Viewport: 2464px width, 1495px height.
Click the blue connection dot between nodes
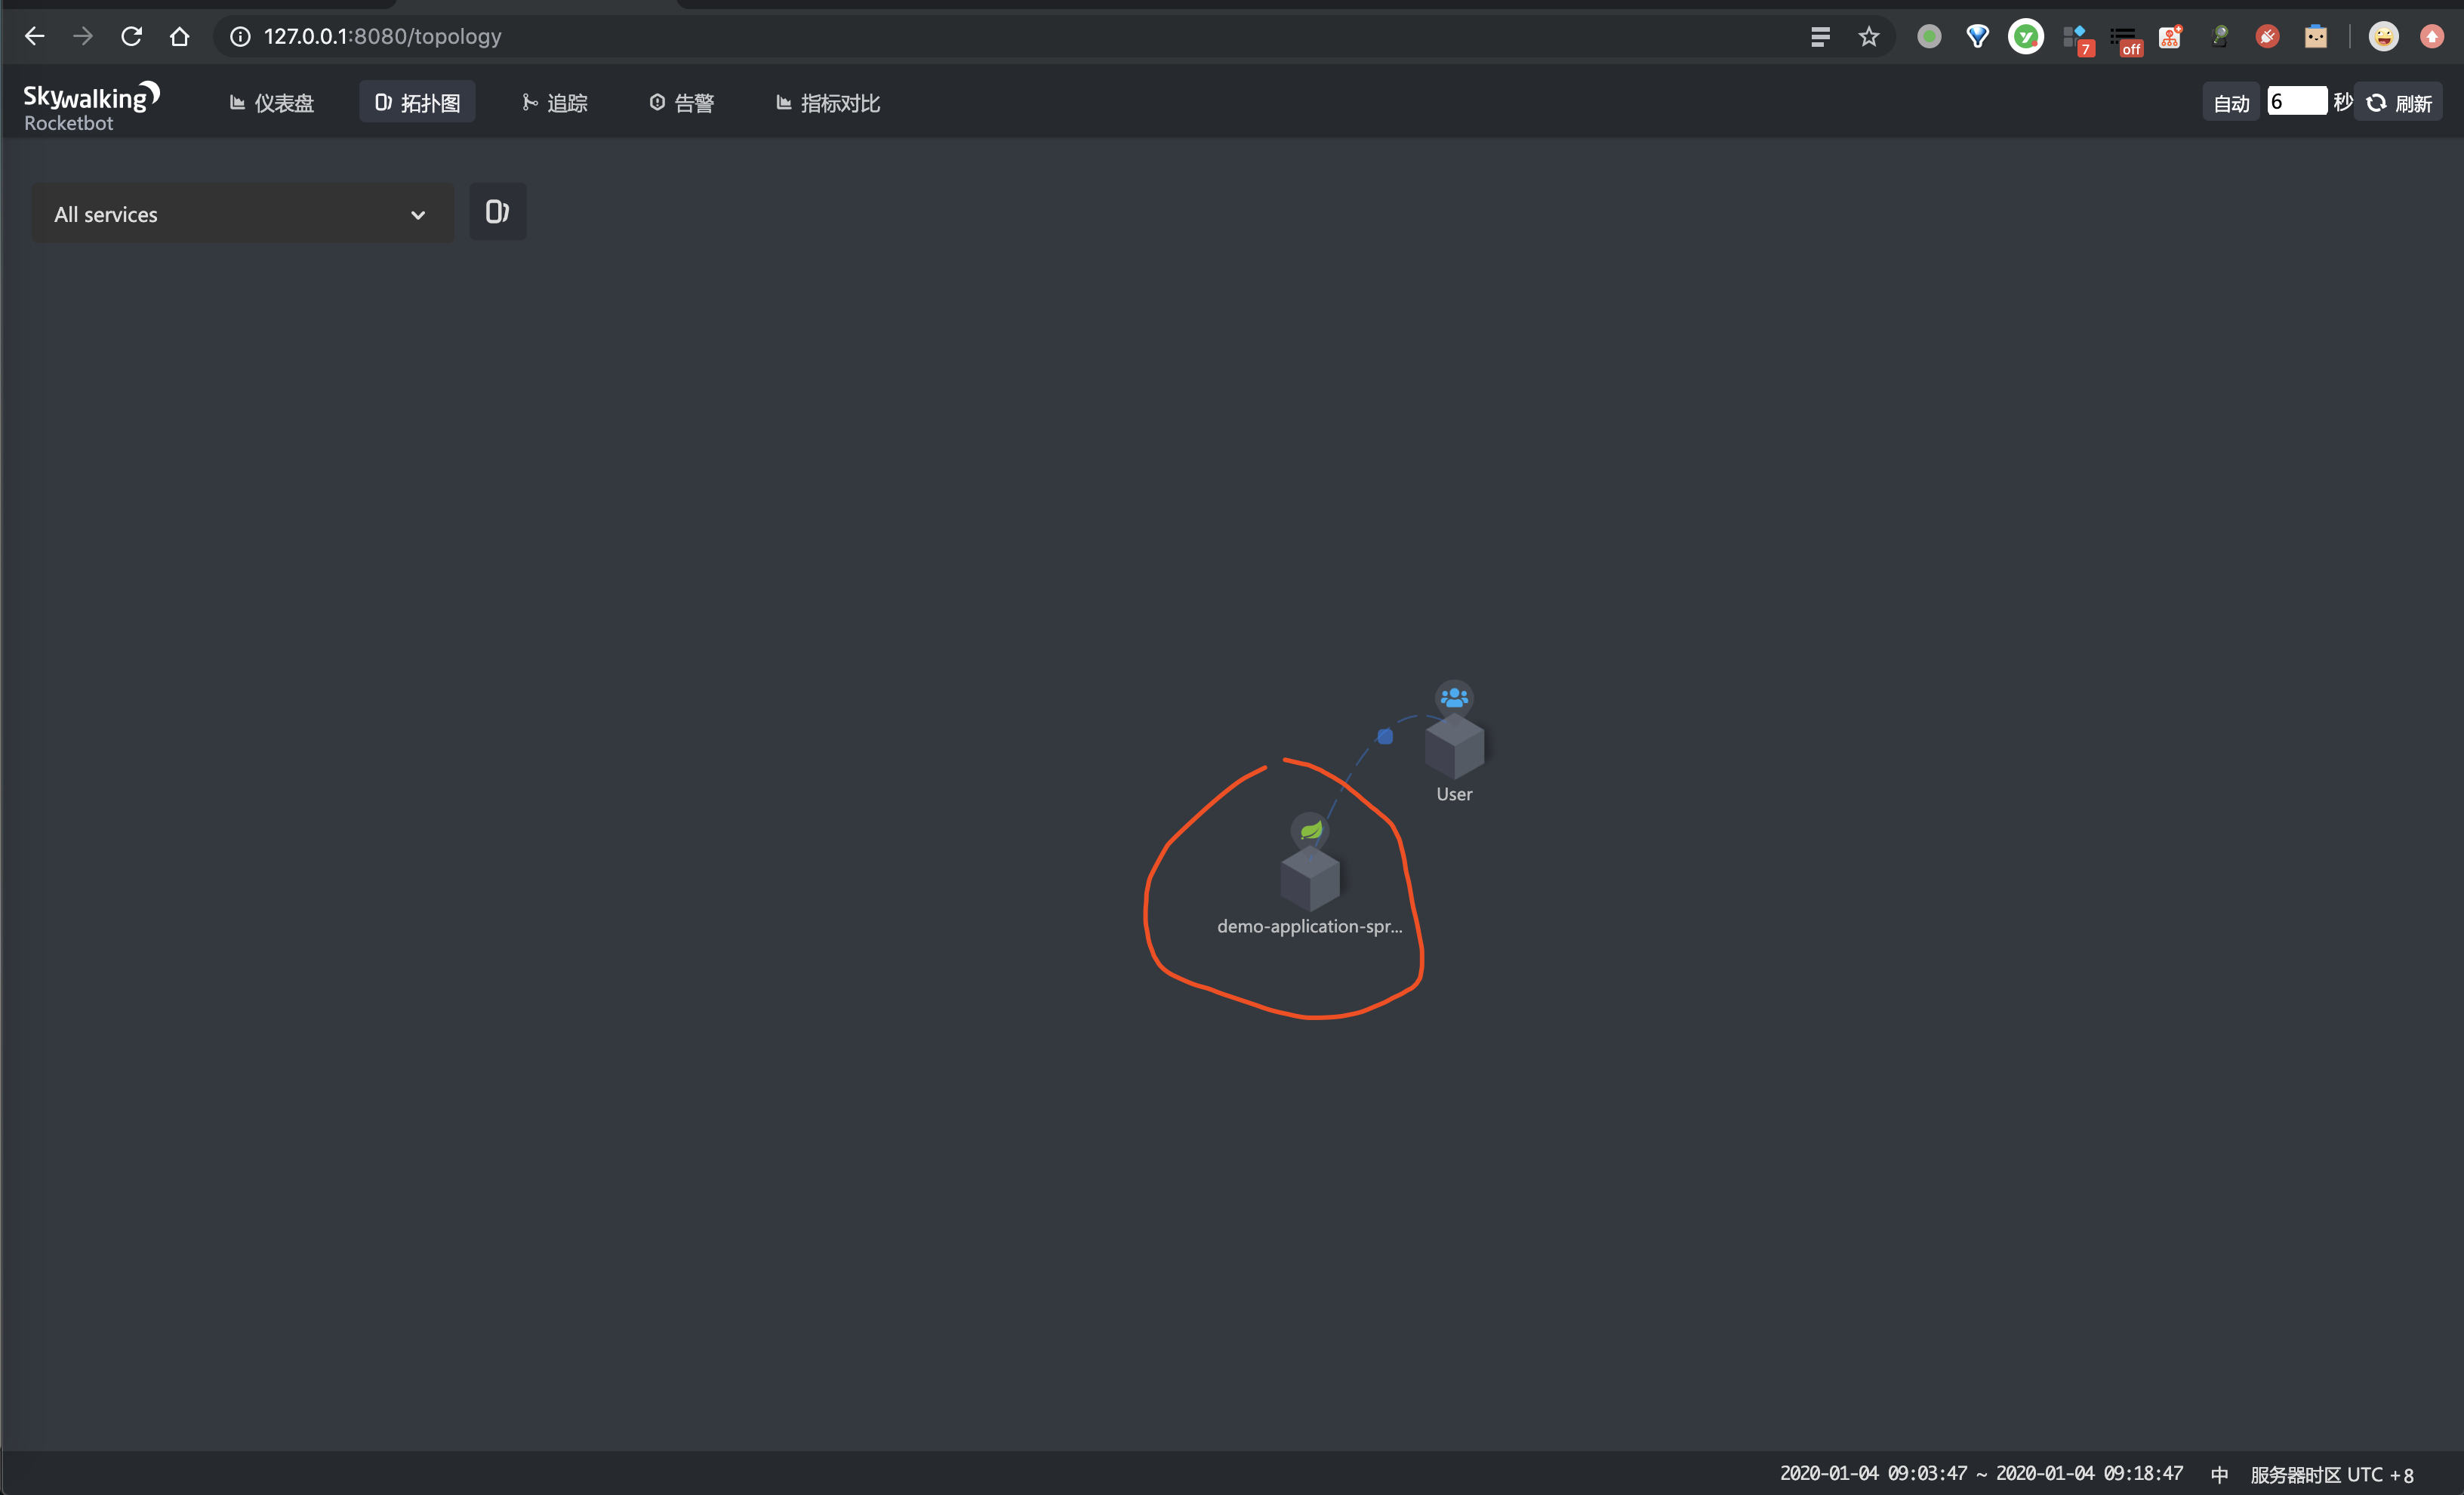click(x=1385, y=736)
